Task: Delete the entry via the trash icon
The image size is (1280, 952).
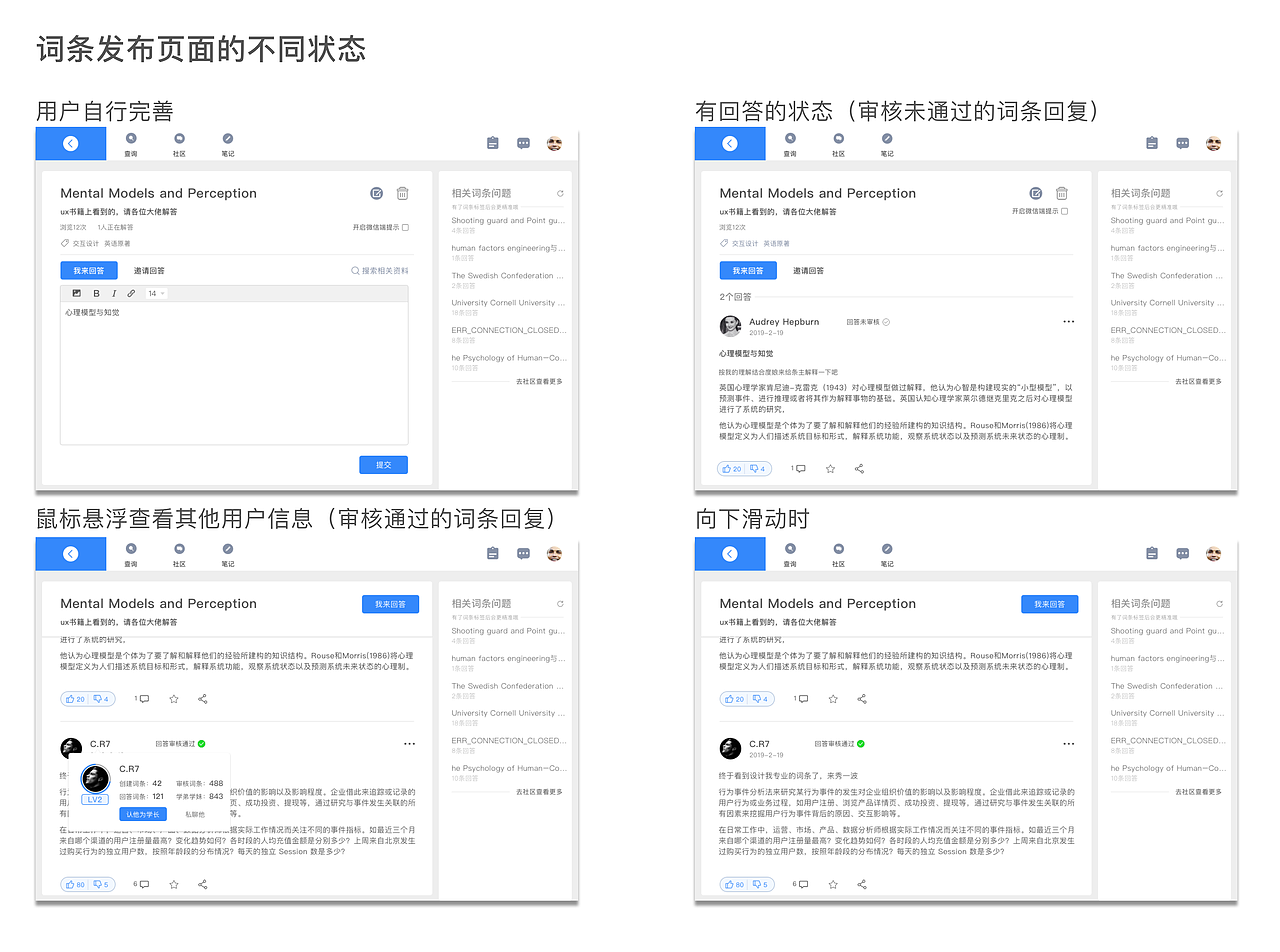Action: click(x=402, y=193)
